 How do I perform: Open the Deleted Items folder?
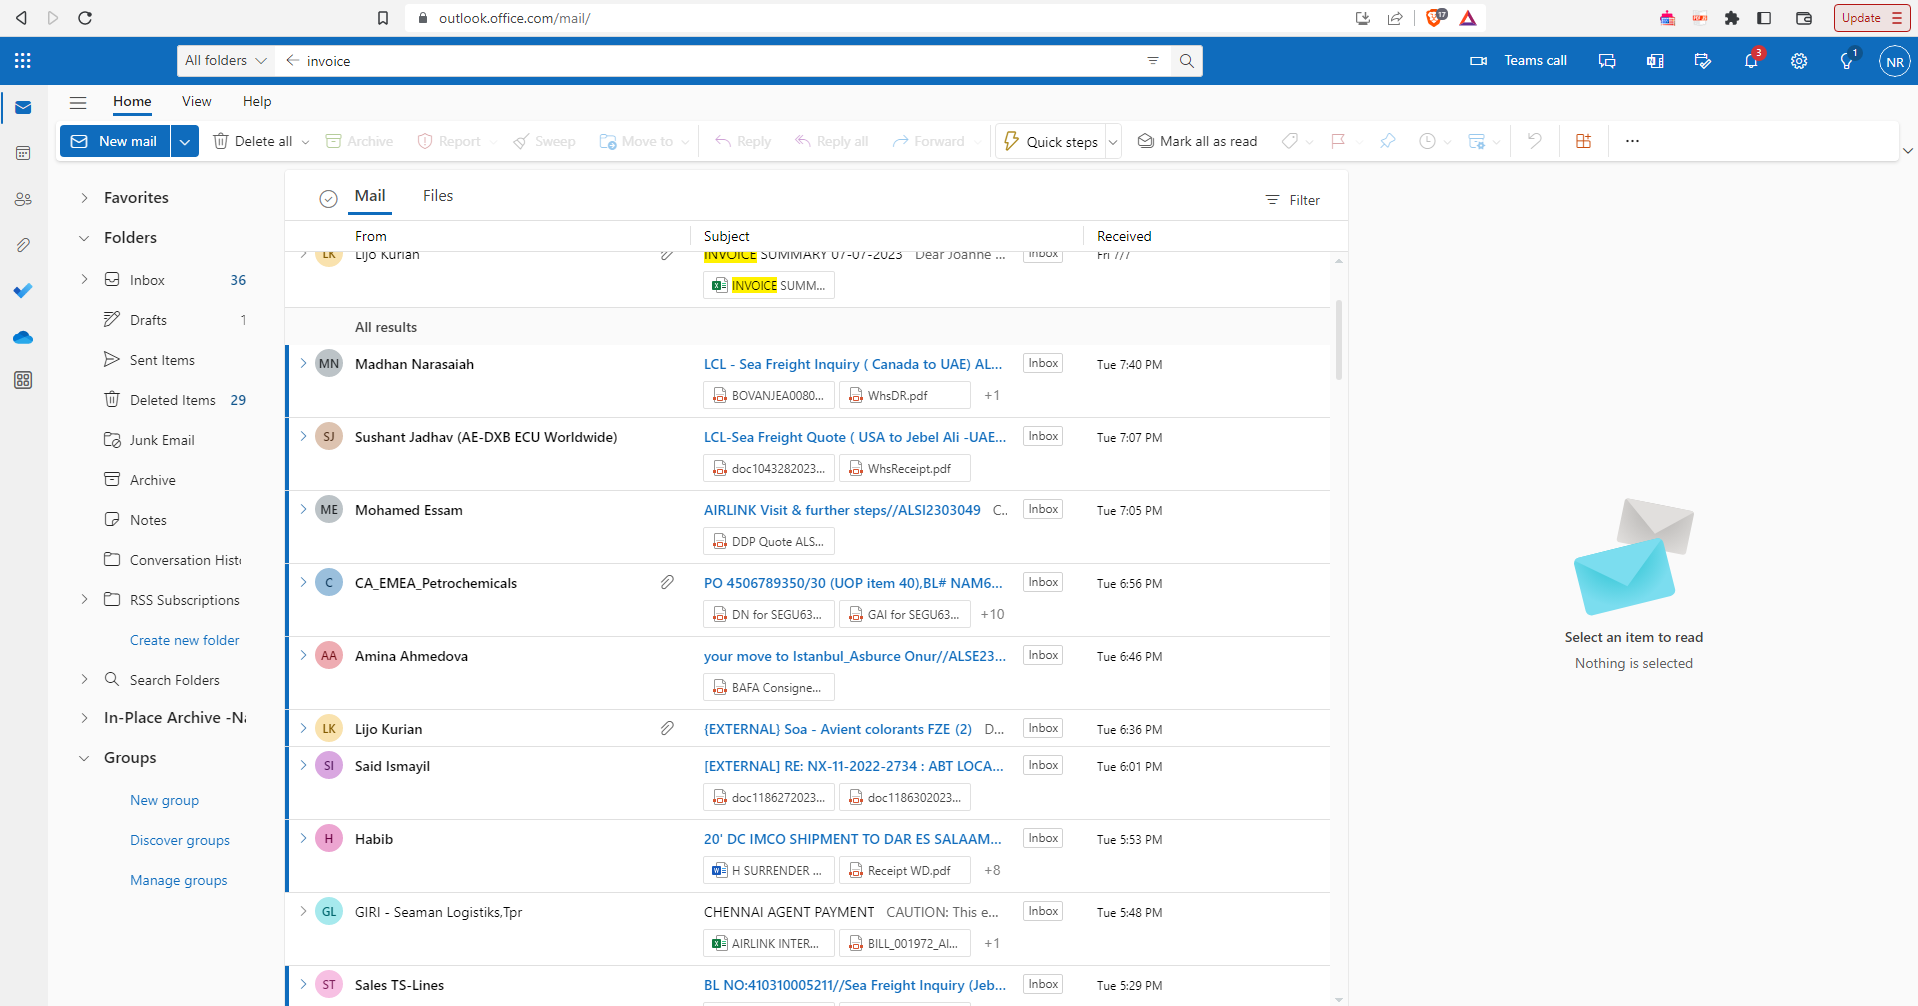[173, 400]
